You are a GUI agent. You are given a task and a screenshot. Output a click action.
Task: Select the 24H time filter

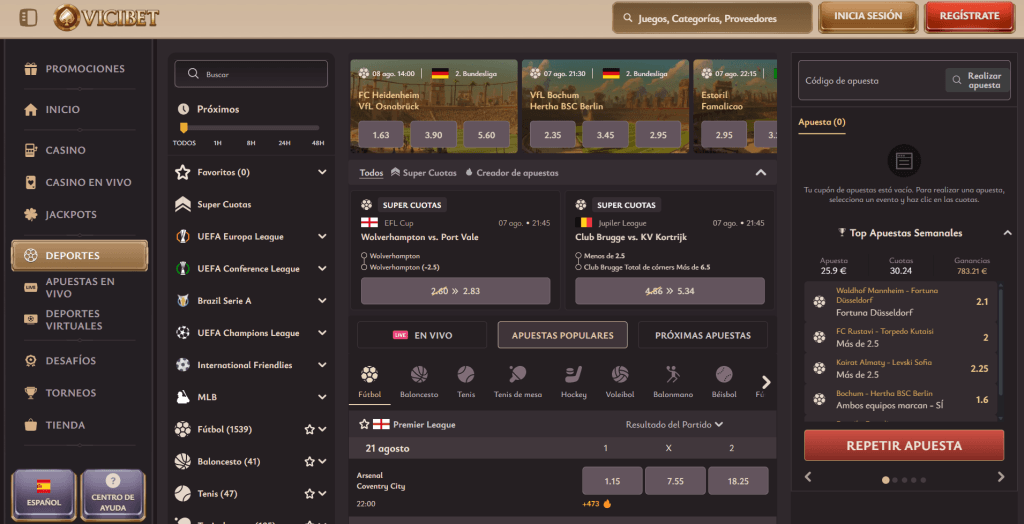(284, 143)
